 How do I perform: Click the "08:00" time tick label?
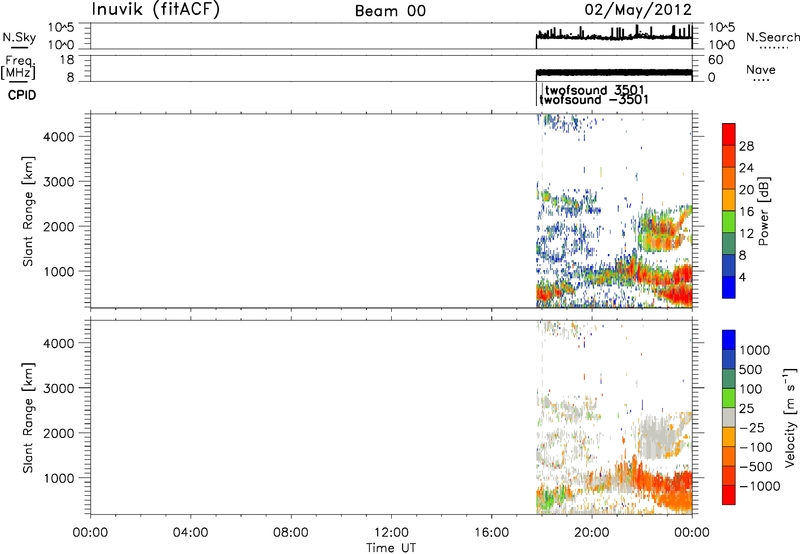291,533
